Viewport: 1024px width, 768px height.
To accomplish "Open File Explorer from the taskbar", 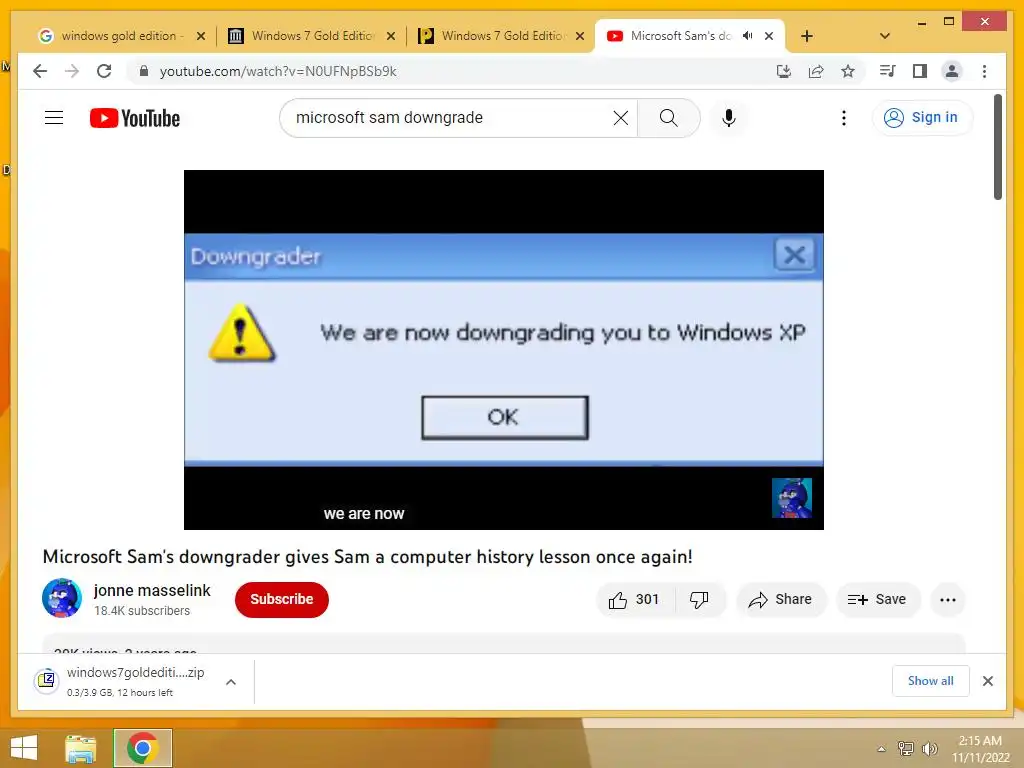I will coord(81,748).
